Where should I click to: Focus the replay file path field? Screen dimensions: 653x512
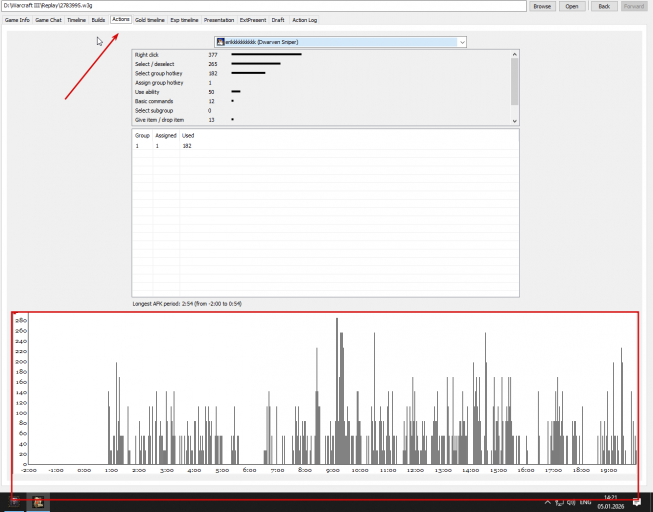pos(264,6)
